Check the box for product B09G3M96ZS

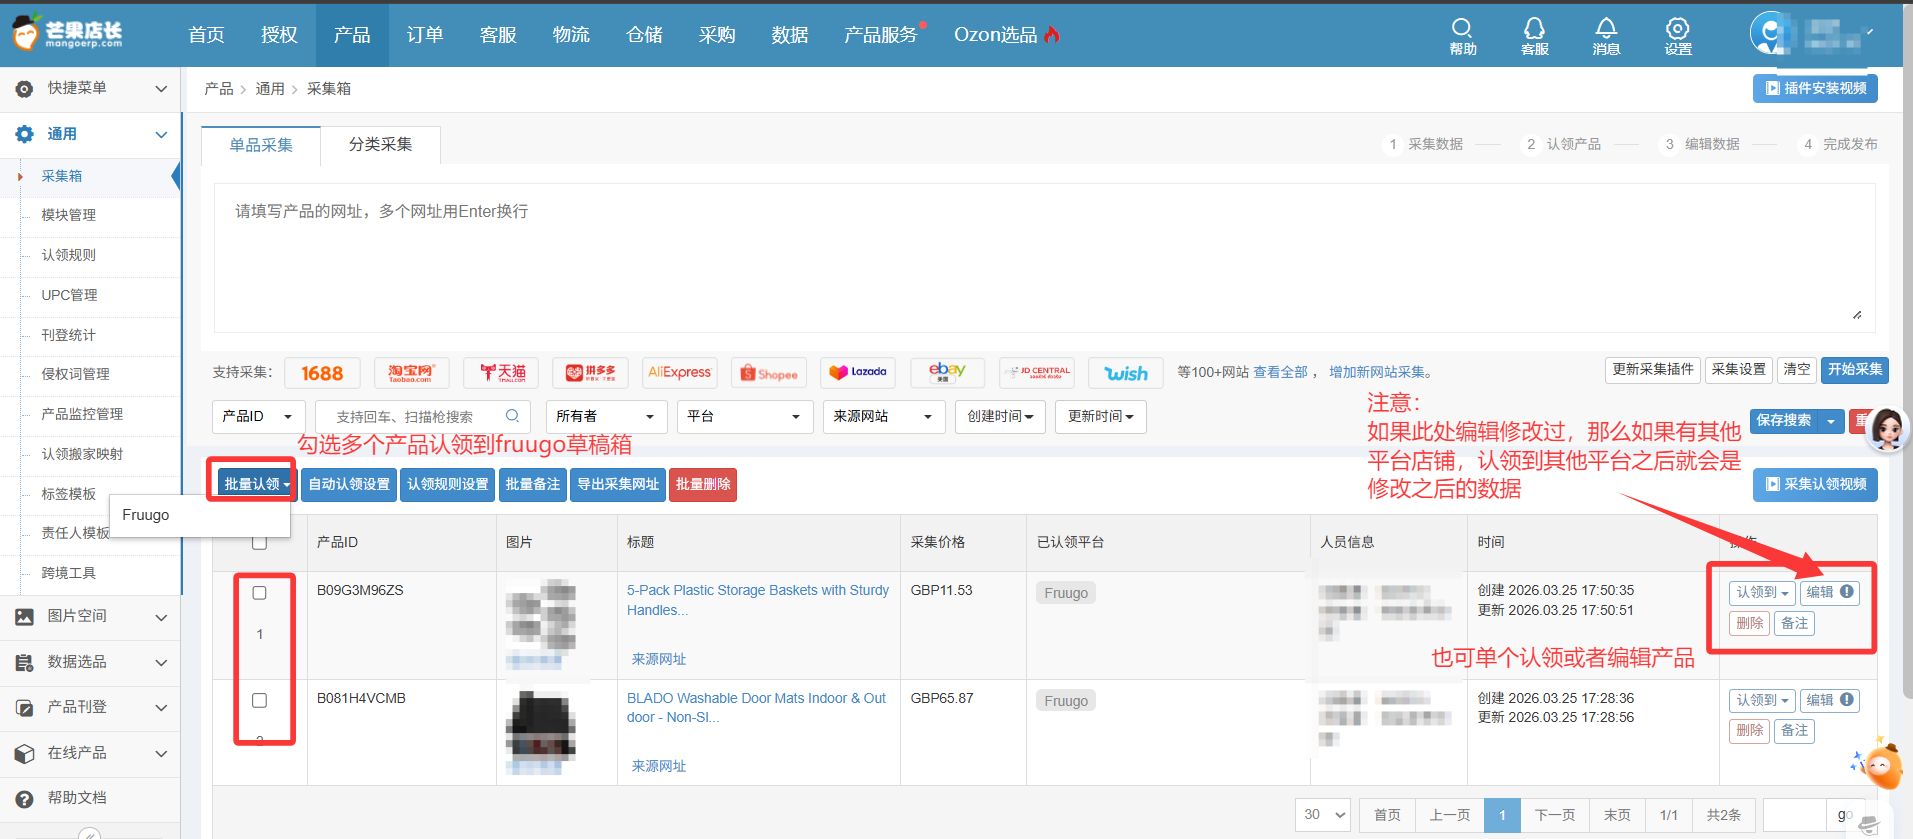tap(260, 593)
